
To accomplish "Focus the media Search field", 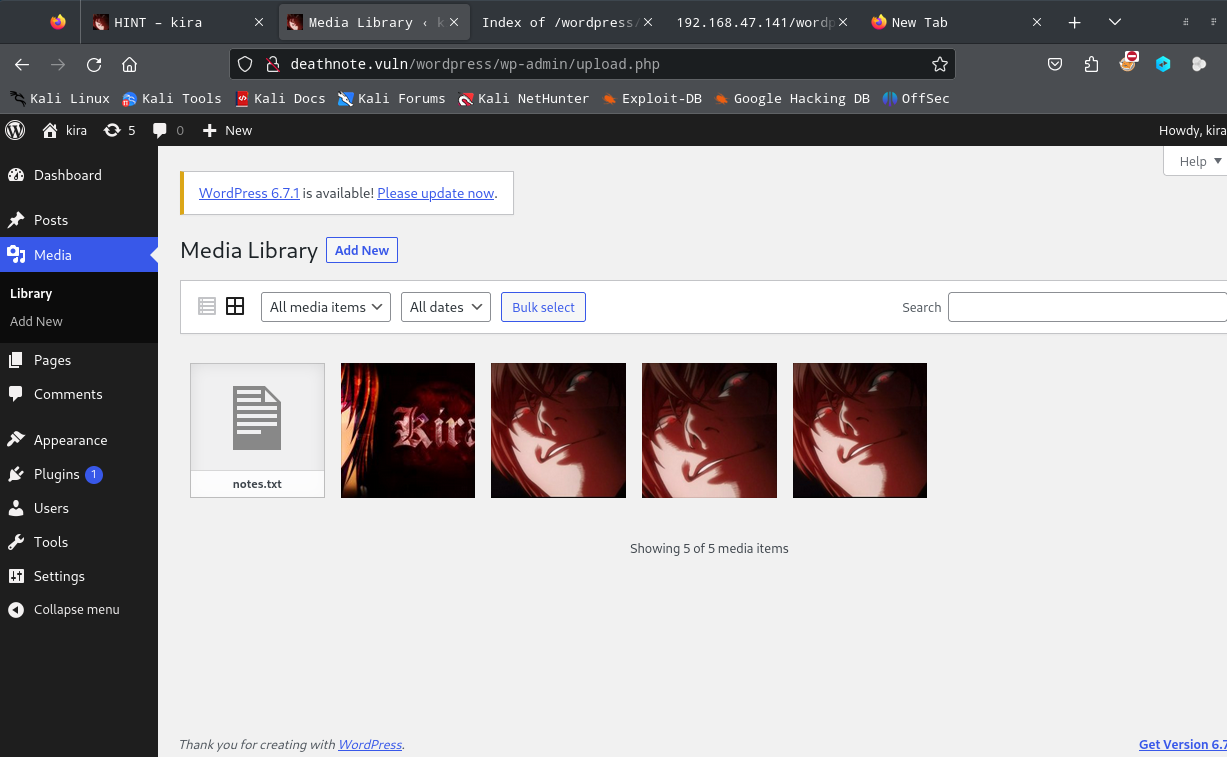I will [1087, 307].
